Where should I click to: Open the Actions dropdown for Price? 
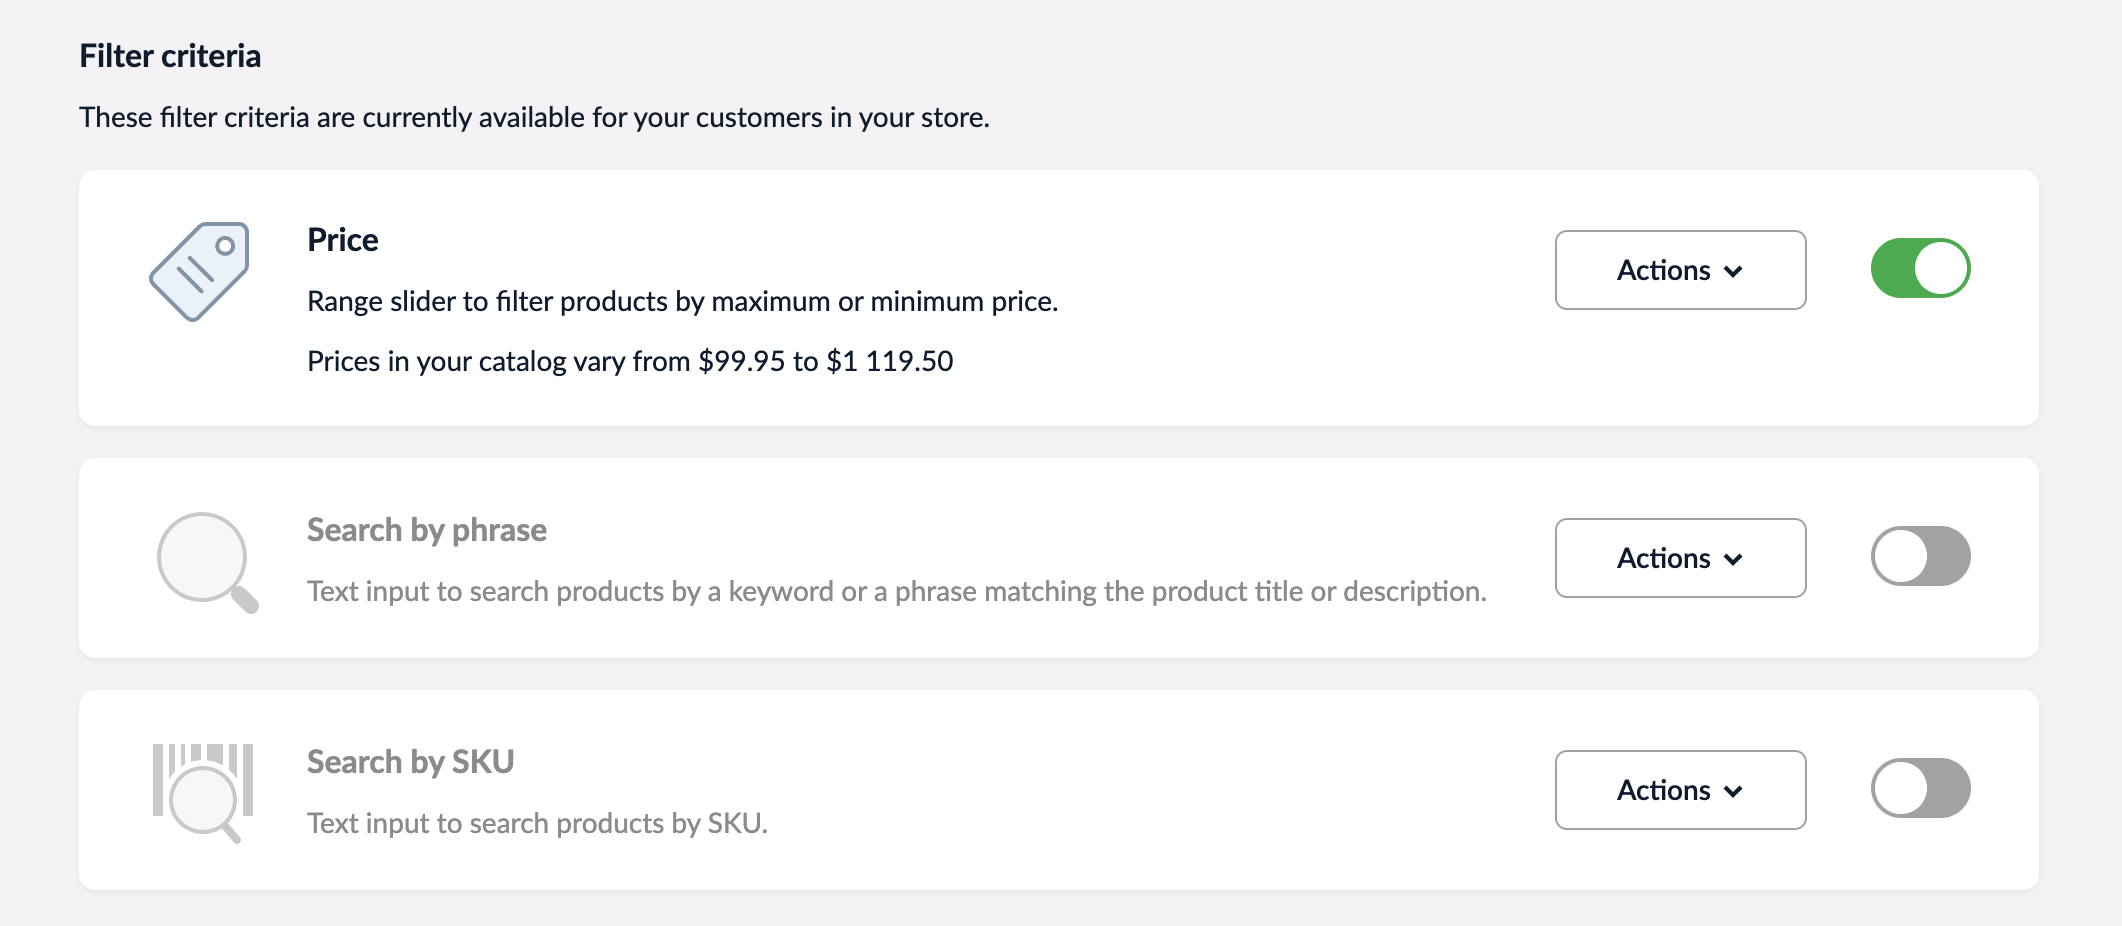1680,270
